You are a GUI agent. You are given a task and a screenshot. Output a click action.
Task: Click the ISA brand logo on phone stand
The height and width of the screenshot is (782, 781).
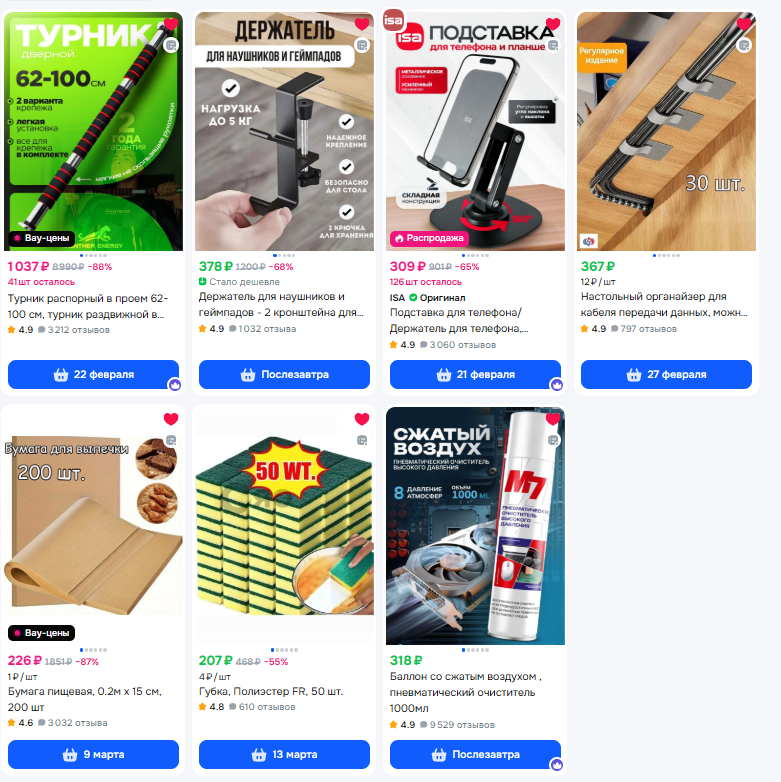click(393, 20)
